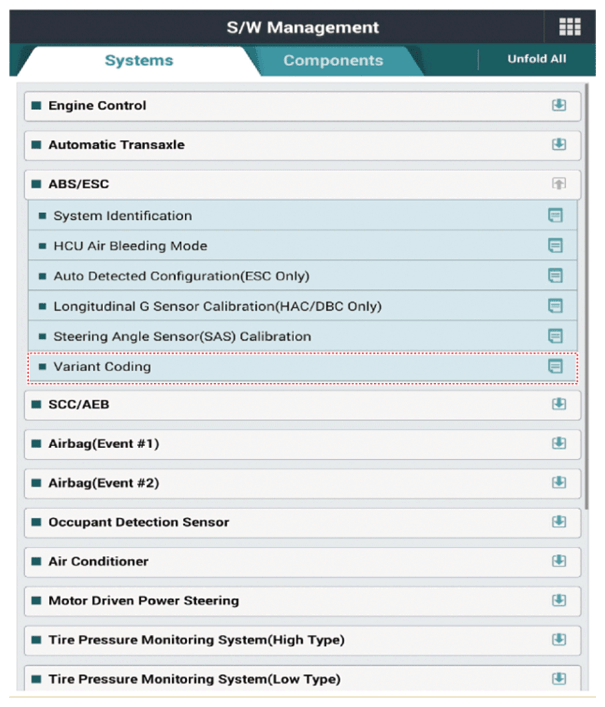Image resolution: width=605 pixels, height=707 pixels.
Task: Click the HCU Air Bleeding Mode document icon
Action: pyautogui.click(x=555, y=246)
